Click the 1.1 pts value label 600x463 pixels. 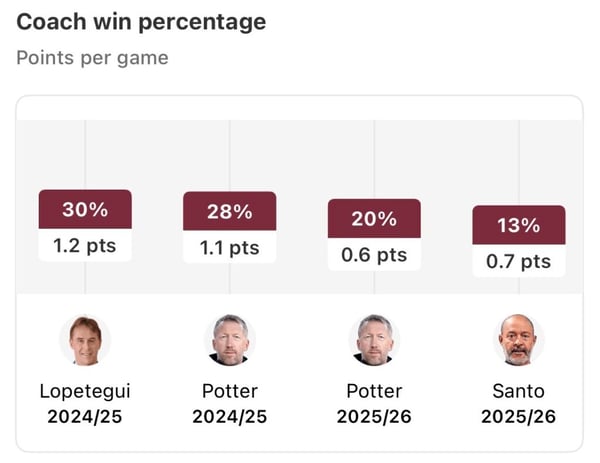coord(230,247)
